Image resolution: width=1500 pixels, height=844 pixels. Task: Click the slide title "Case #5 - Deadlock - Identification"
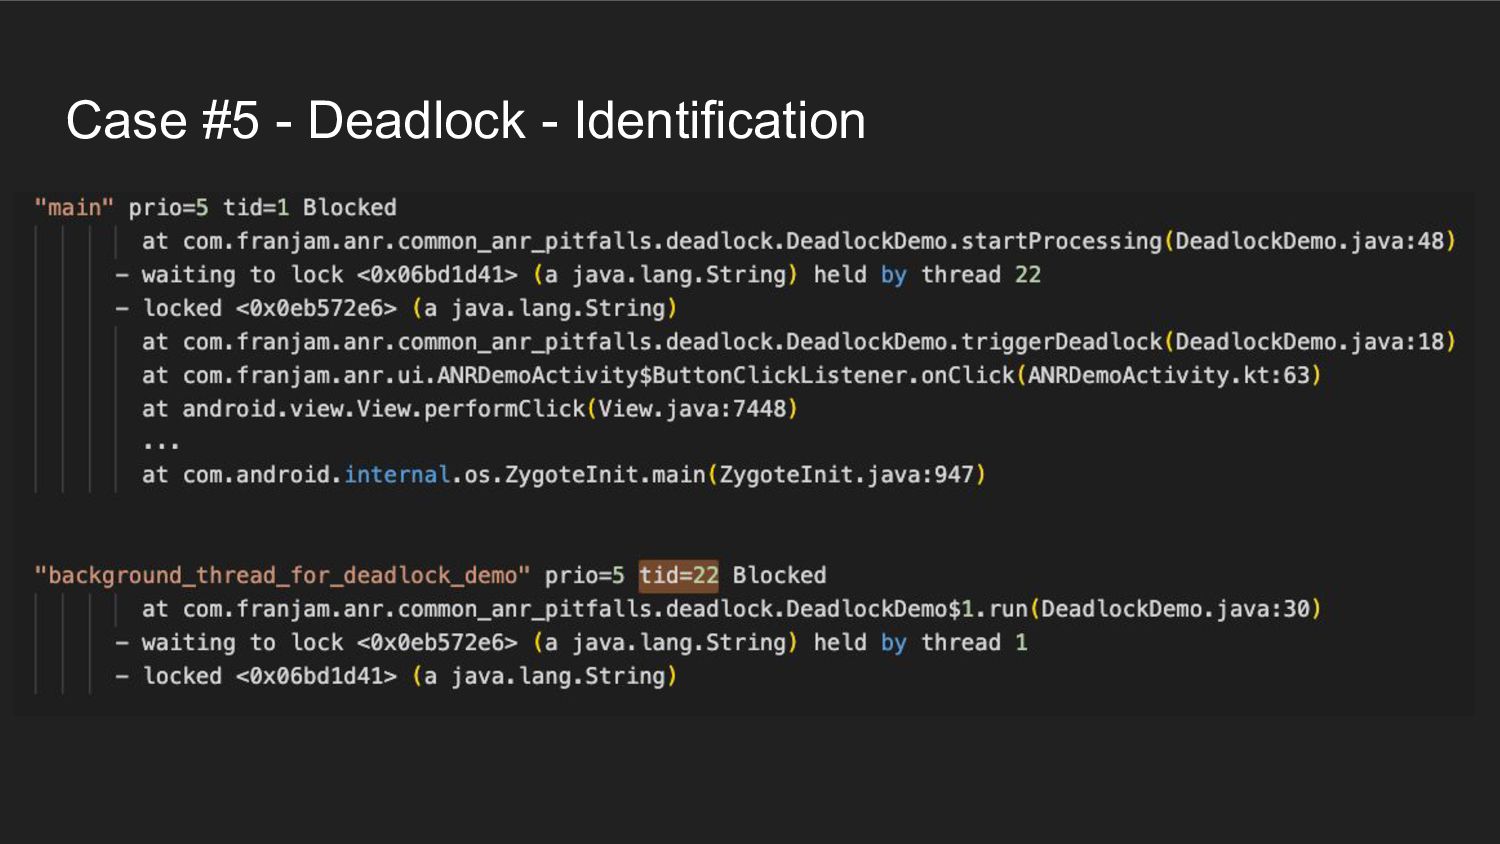pos(465,121)
